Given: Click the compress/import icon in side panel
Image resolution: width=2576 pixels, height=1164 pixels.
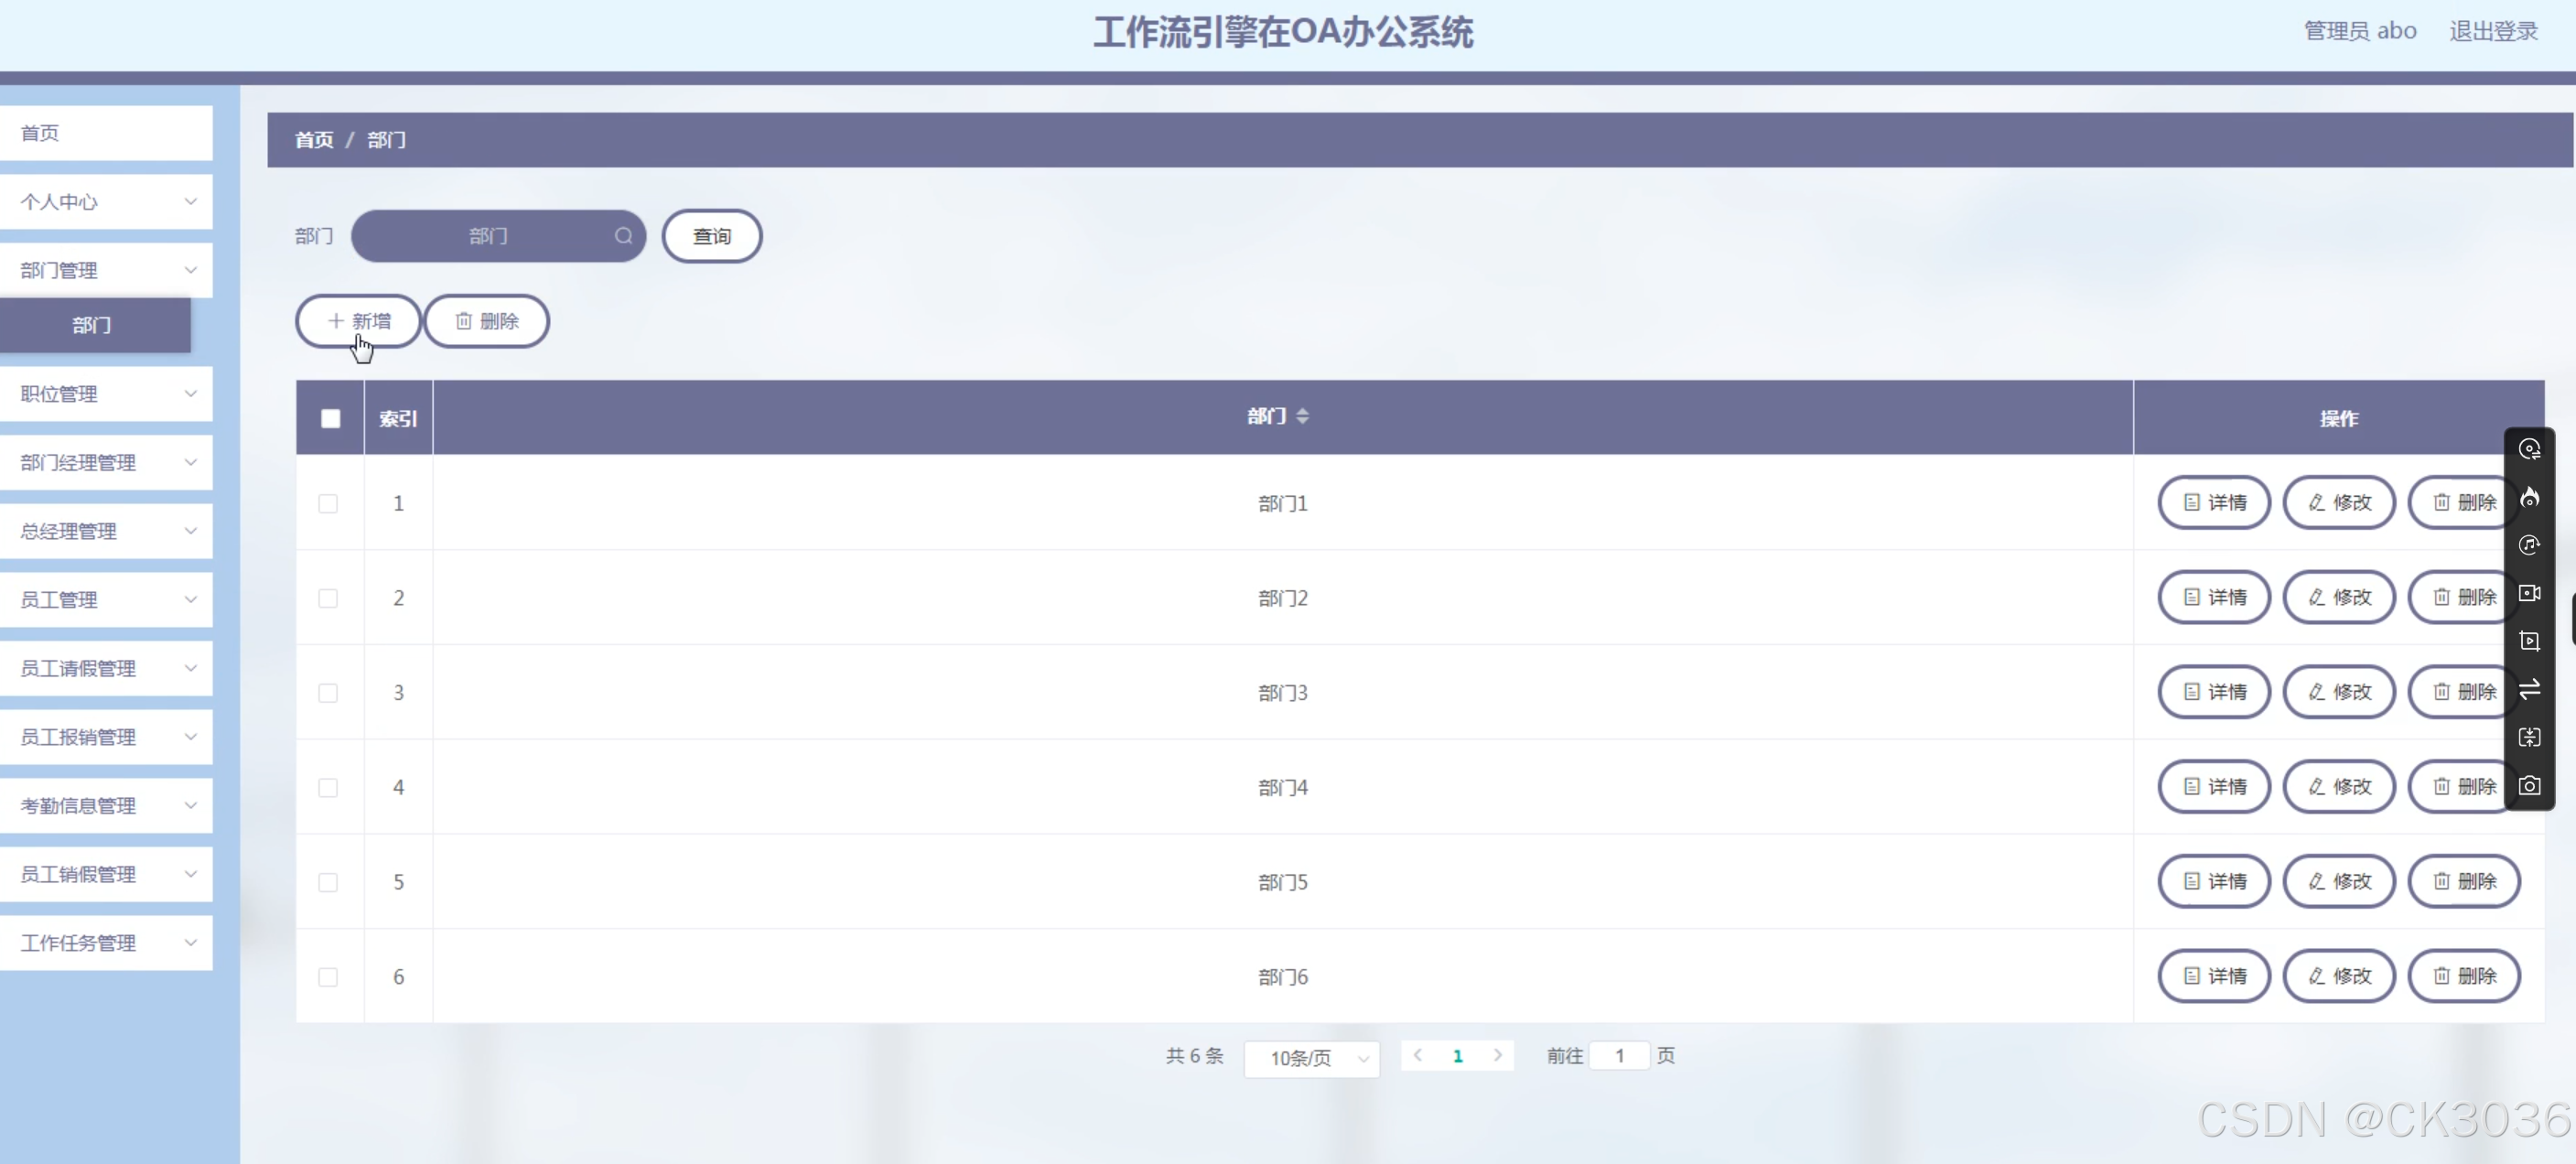Looking at the screenshot, I should pyautogui.click(x=2530, y=738).
